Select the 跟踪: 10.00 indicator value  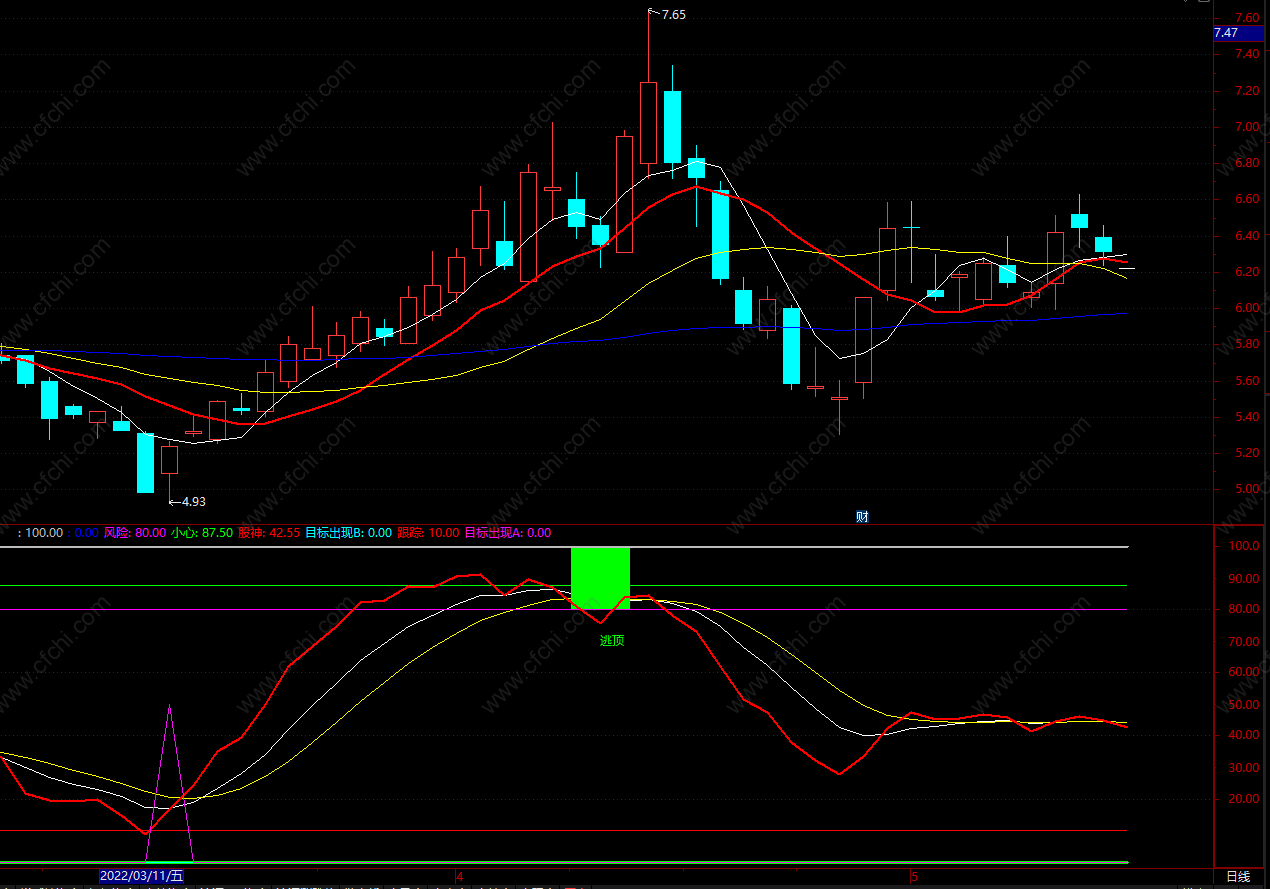(429, 533)
